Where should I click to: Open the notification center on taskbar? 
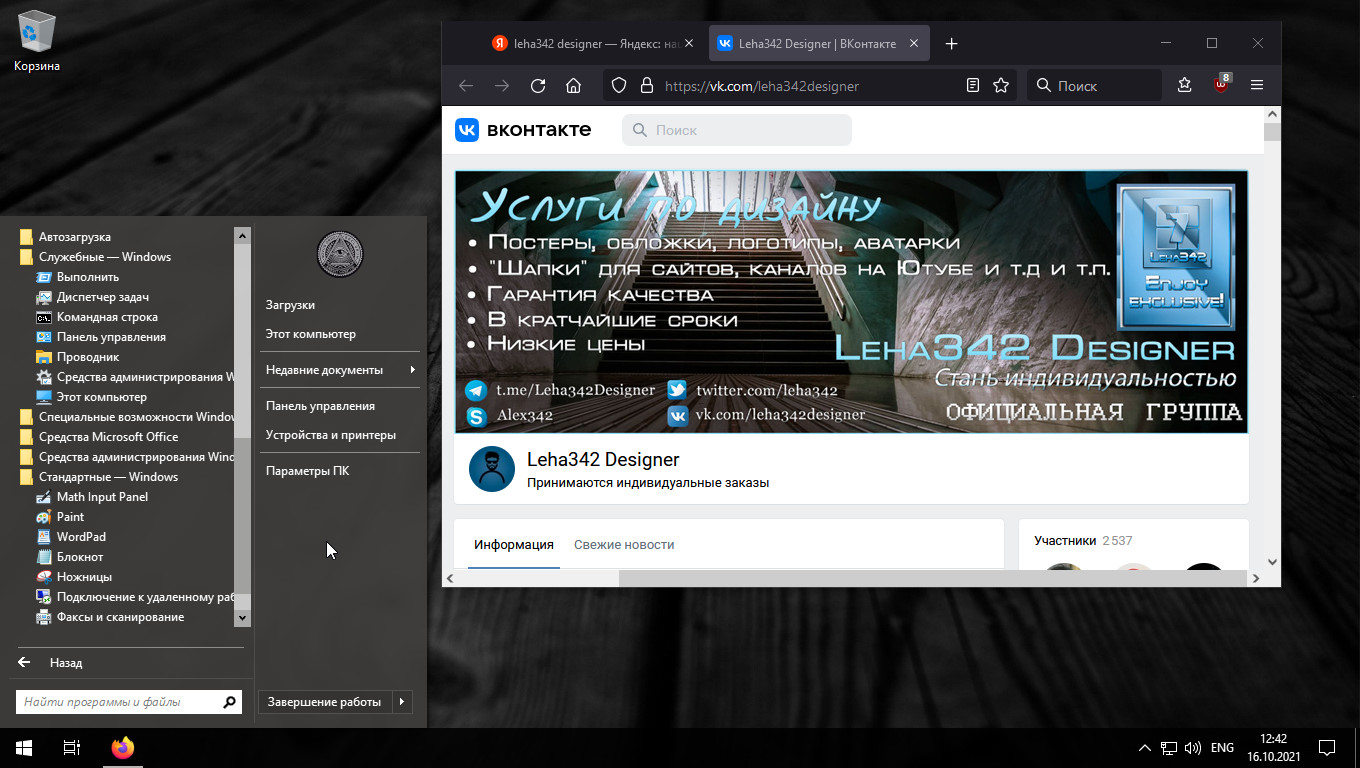coord(1327,747)
